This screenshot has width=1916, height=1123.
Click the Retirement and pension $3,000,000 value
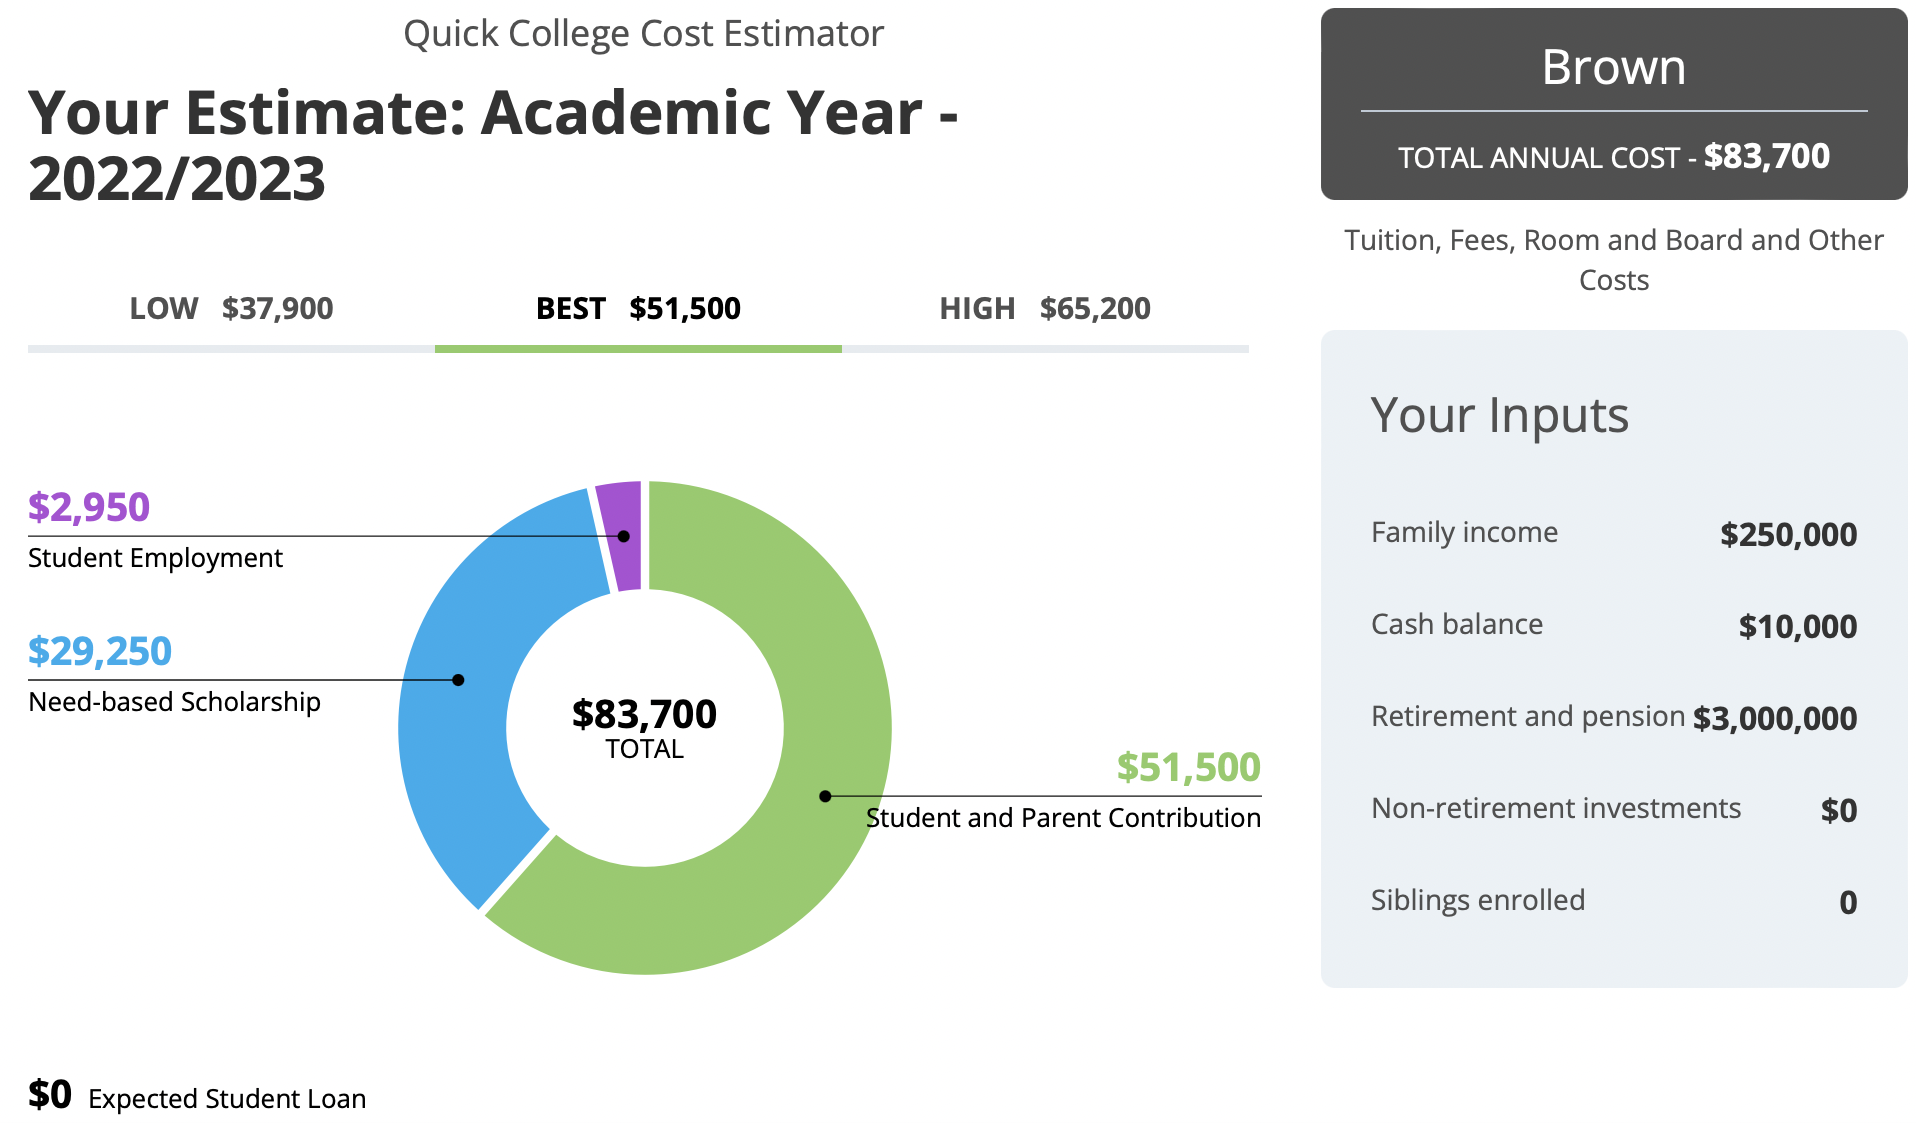click(x=1775, y=718)
